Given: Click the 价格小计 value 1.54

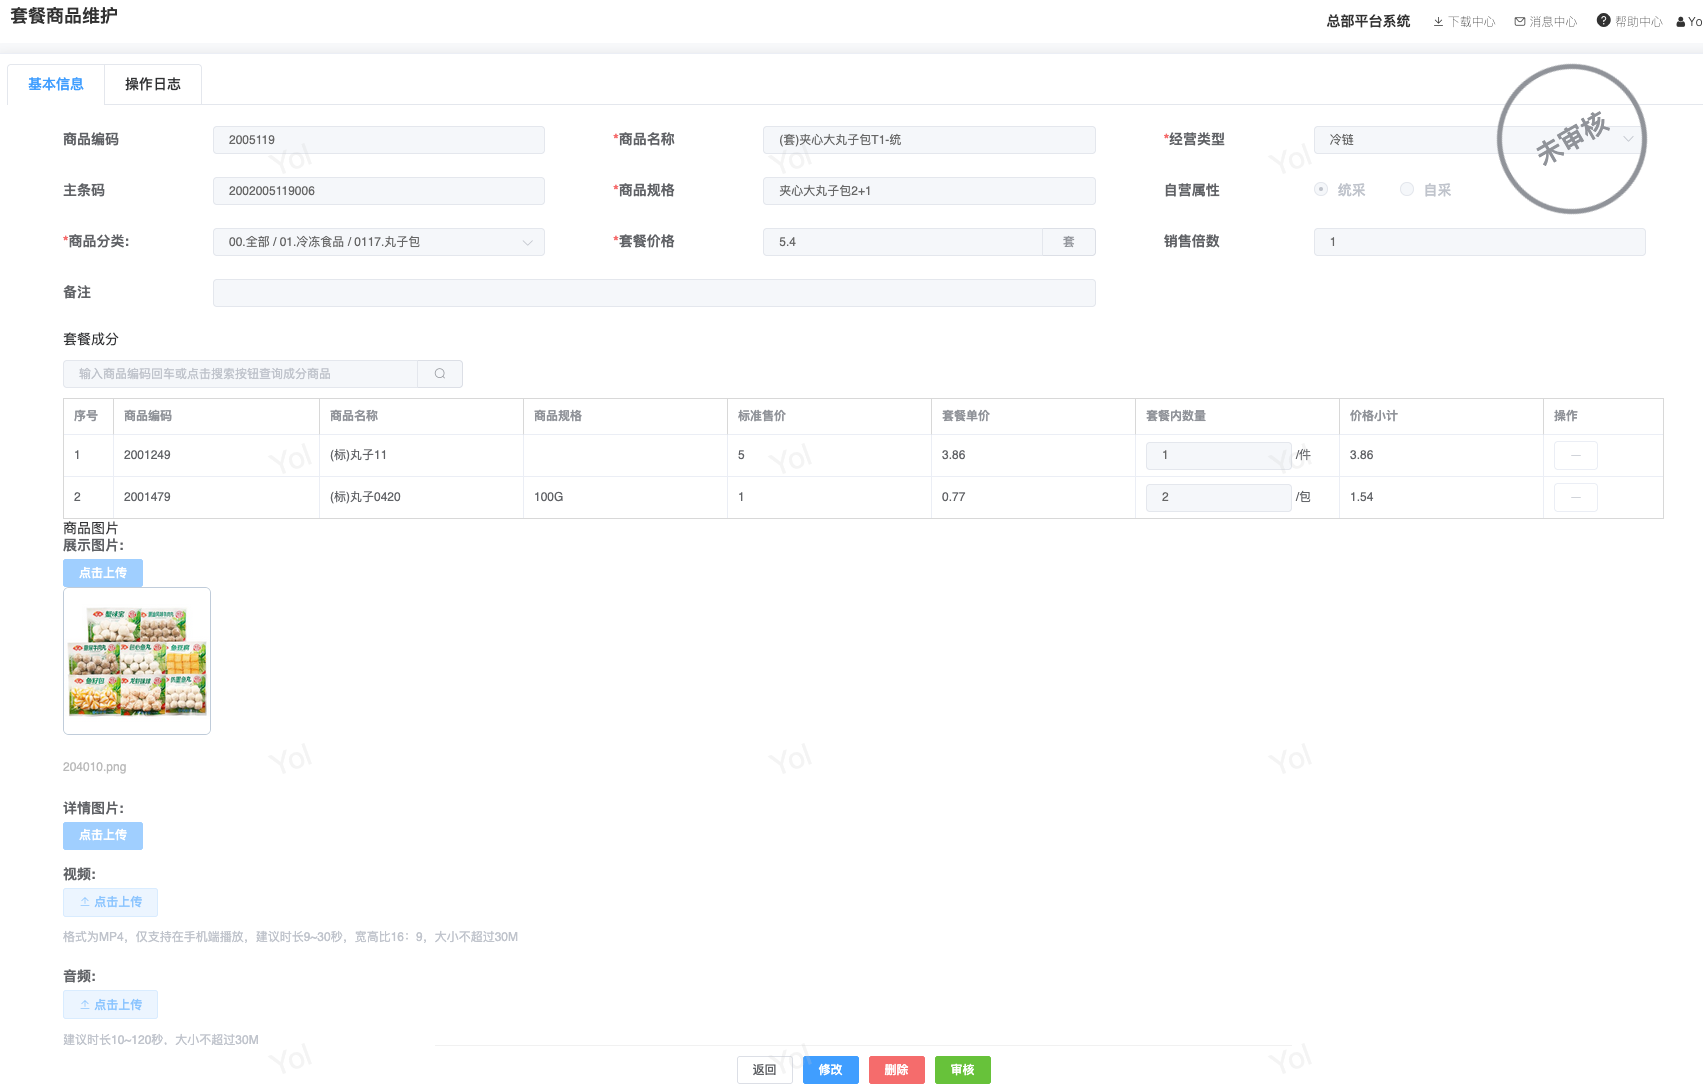Looking at the screenshot, I should (1362, 497).
